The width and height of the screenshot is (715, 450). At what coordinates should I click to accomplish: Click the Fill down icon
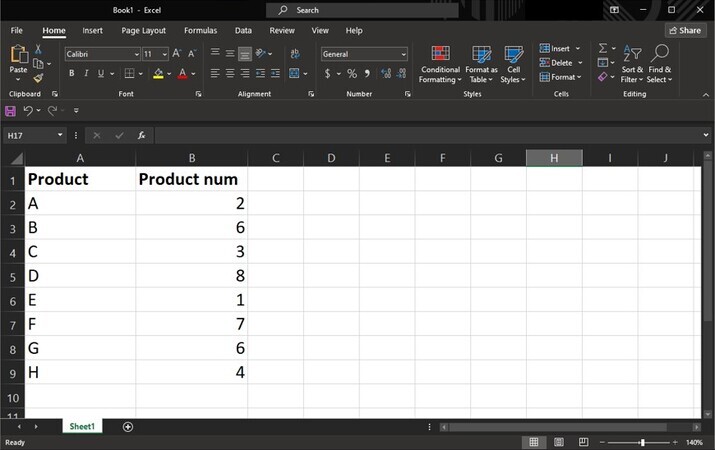pyautogui.click(x=603, y=62)
